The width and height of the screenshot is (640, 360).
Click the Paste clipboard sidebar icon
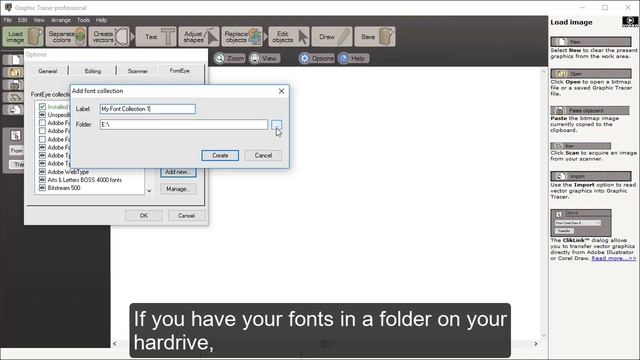pos(13,85)
